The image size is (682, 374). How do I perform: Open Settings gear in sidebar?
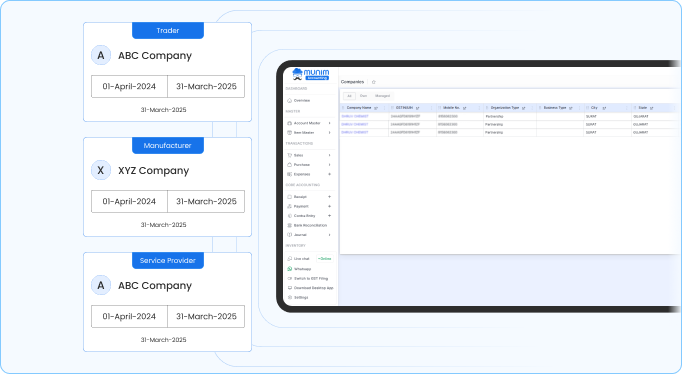(x=289, y=297)
